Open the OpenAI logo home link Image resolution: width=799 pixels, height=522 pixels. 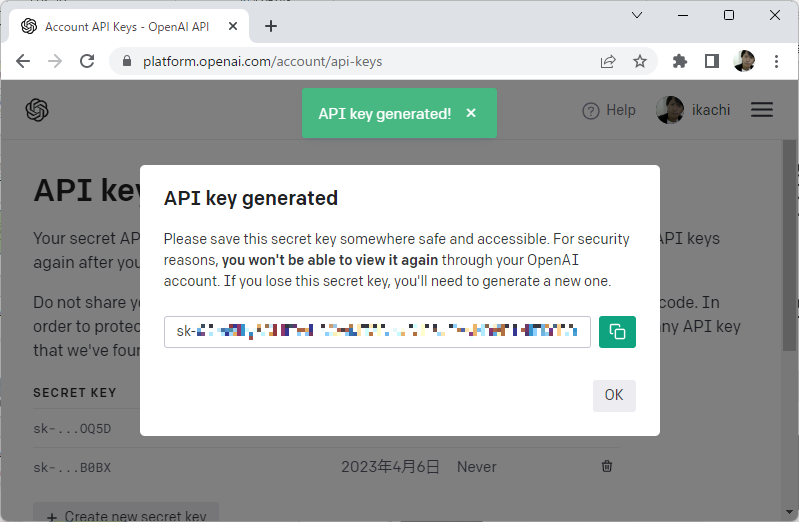(x=38, y=110)
